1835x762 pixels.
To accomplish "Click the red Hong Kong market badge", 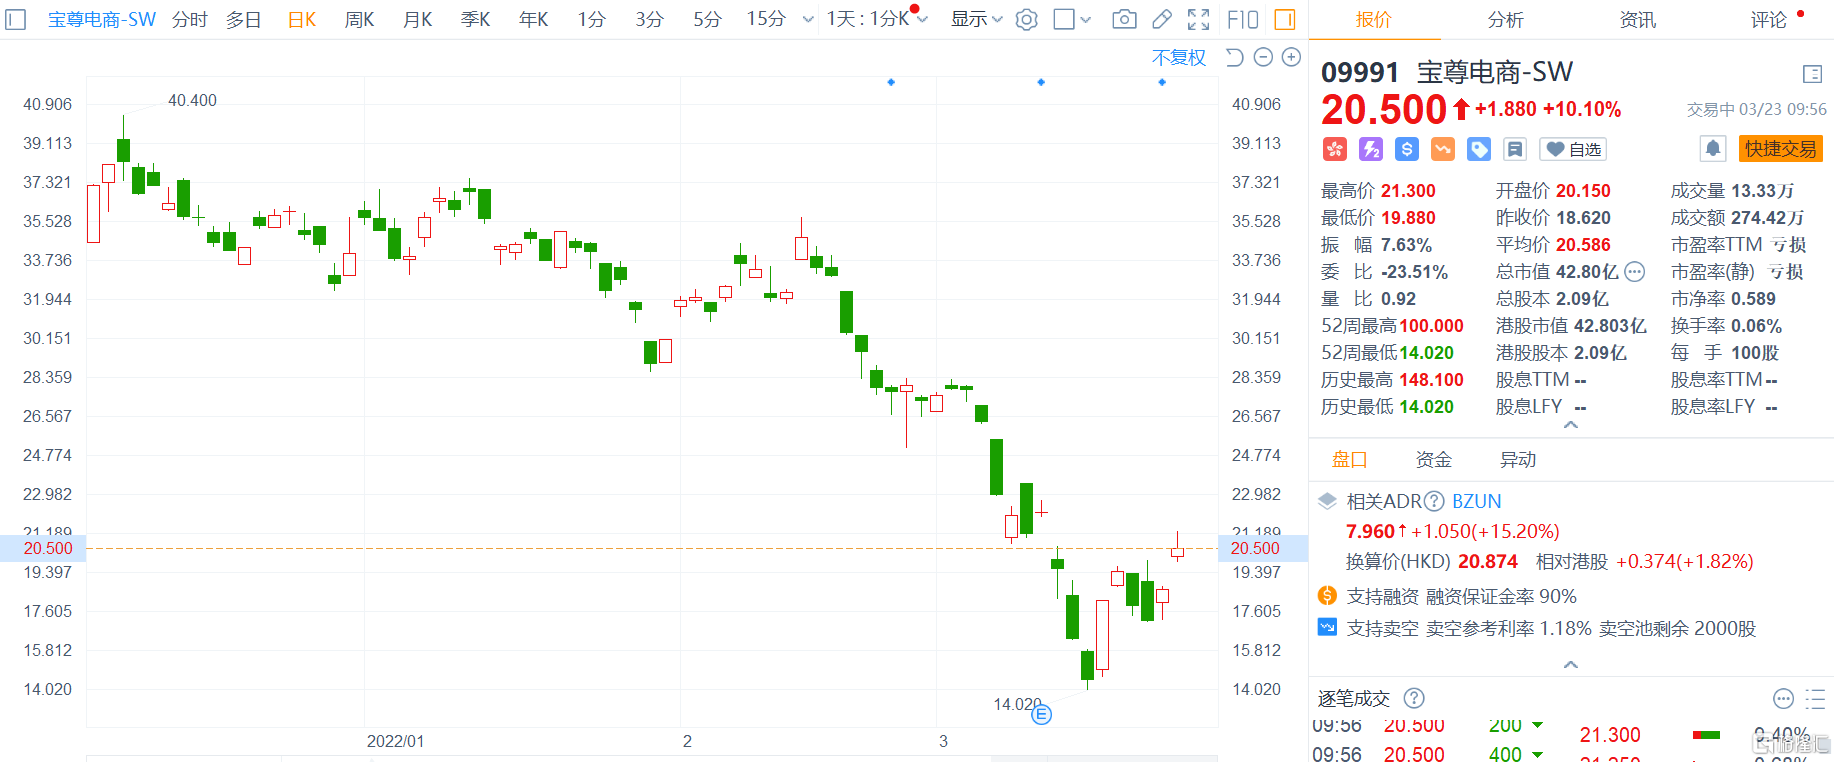I will click(1335, 149).
